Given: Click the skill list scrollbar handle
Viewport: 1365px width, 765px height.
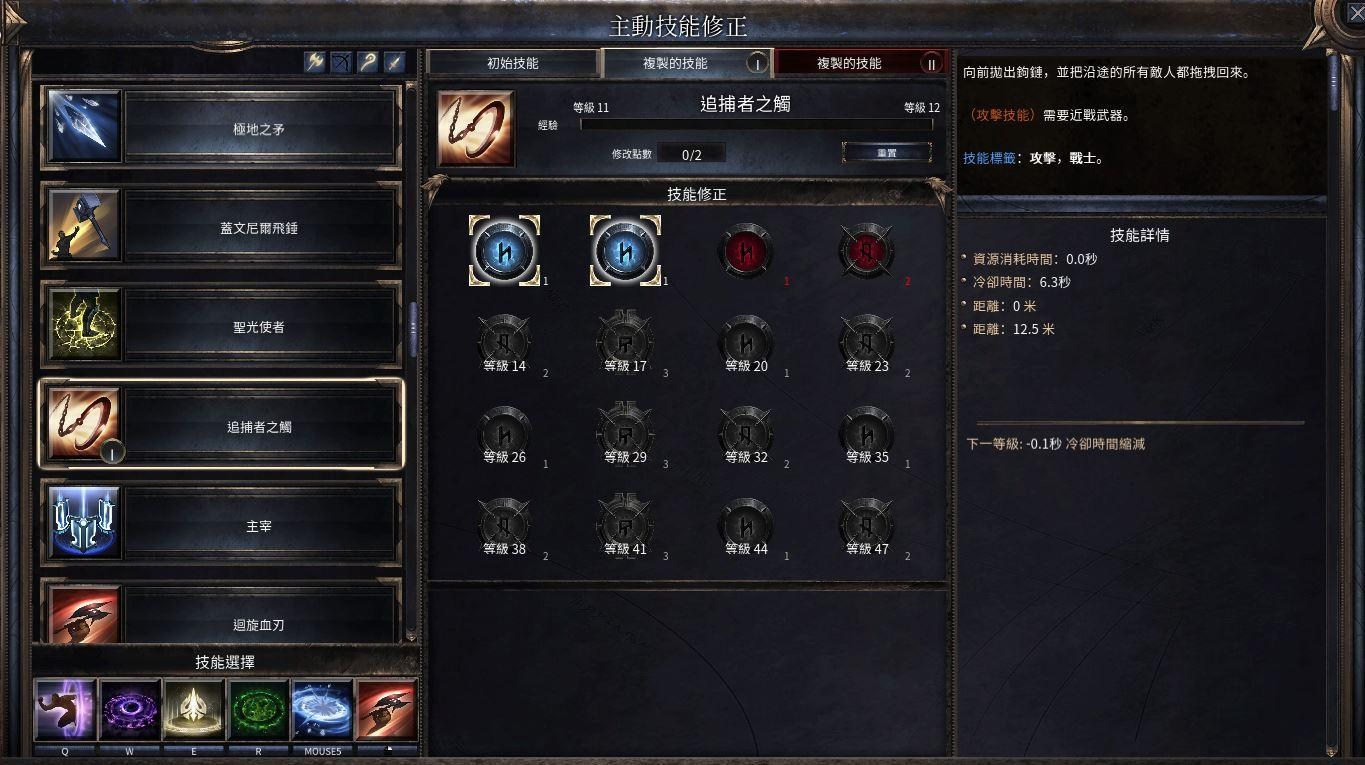Looking at the screenshot, I should click(412, 330).
